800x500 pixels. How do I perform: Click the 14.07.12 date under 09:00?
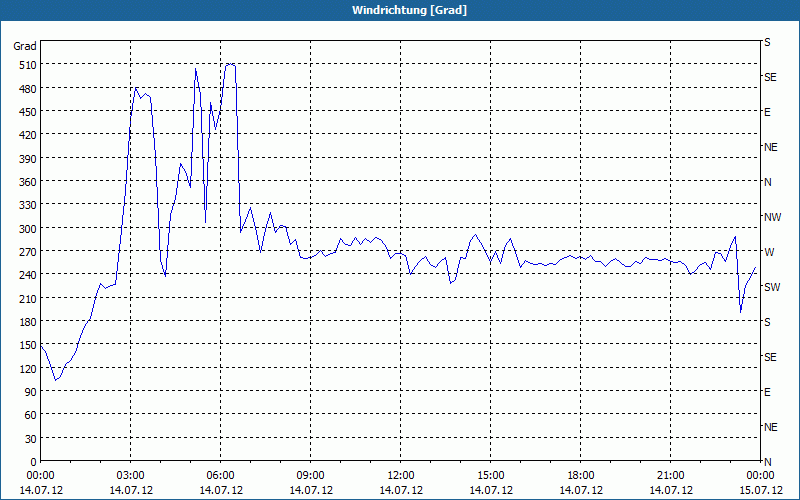(x=311, y=490)
